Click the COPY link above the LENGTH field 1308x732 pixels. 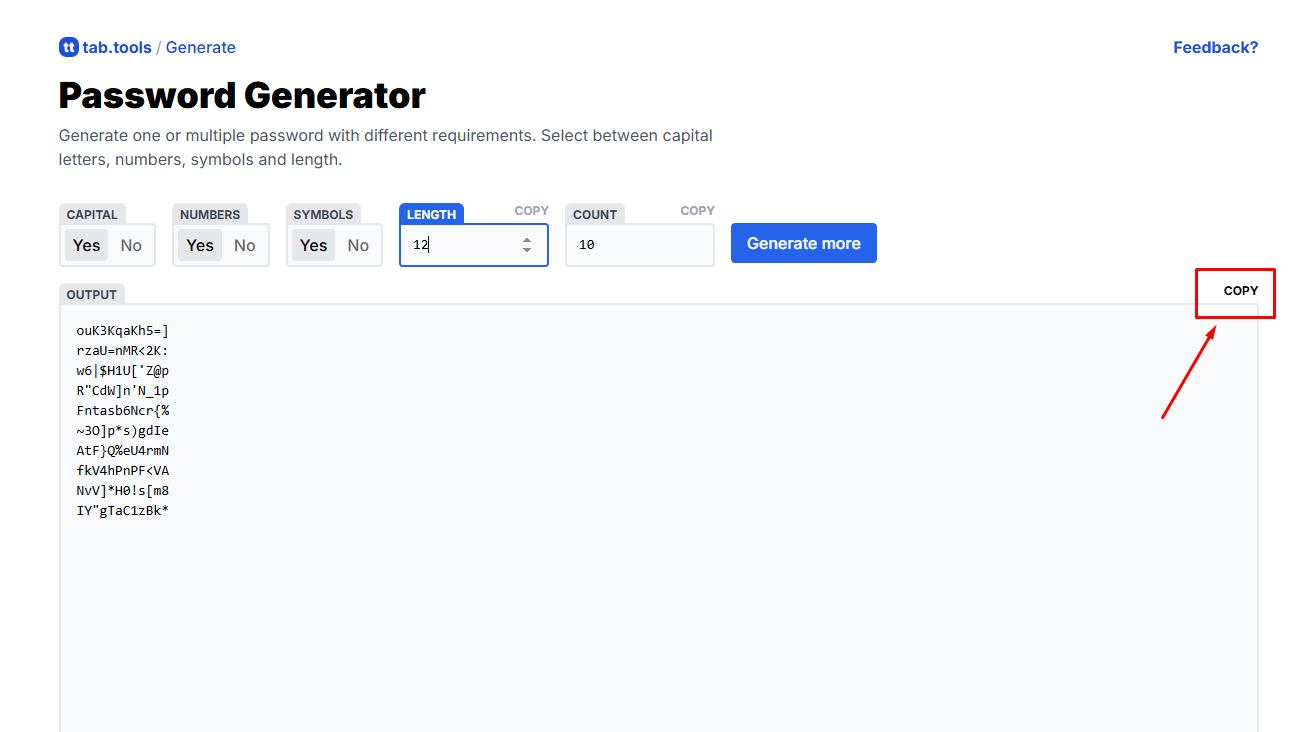click(531, 210)
